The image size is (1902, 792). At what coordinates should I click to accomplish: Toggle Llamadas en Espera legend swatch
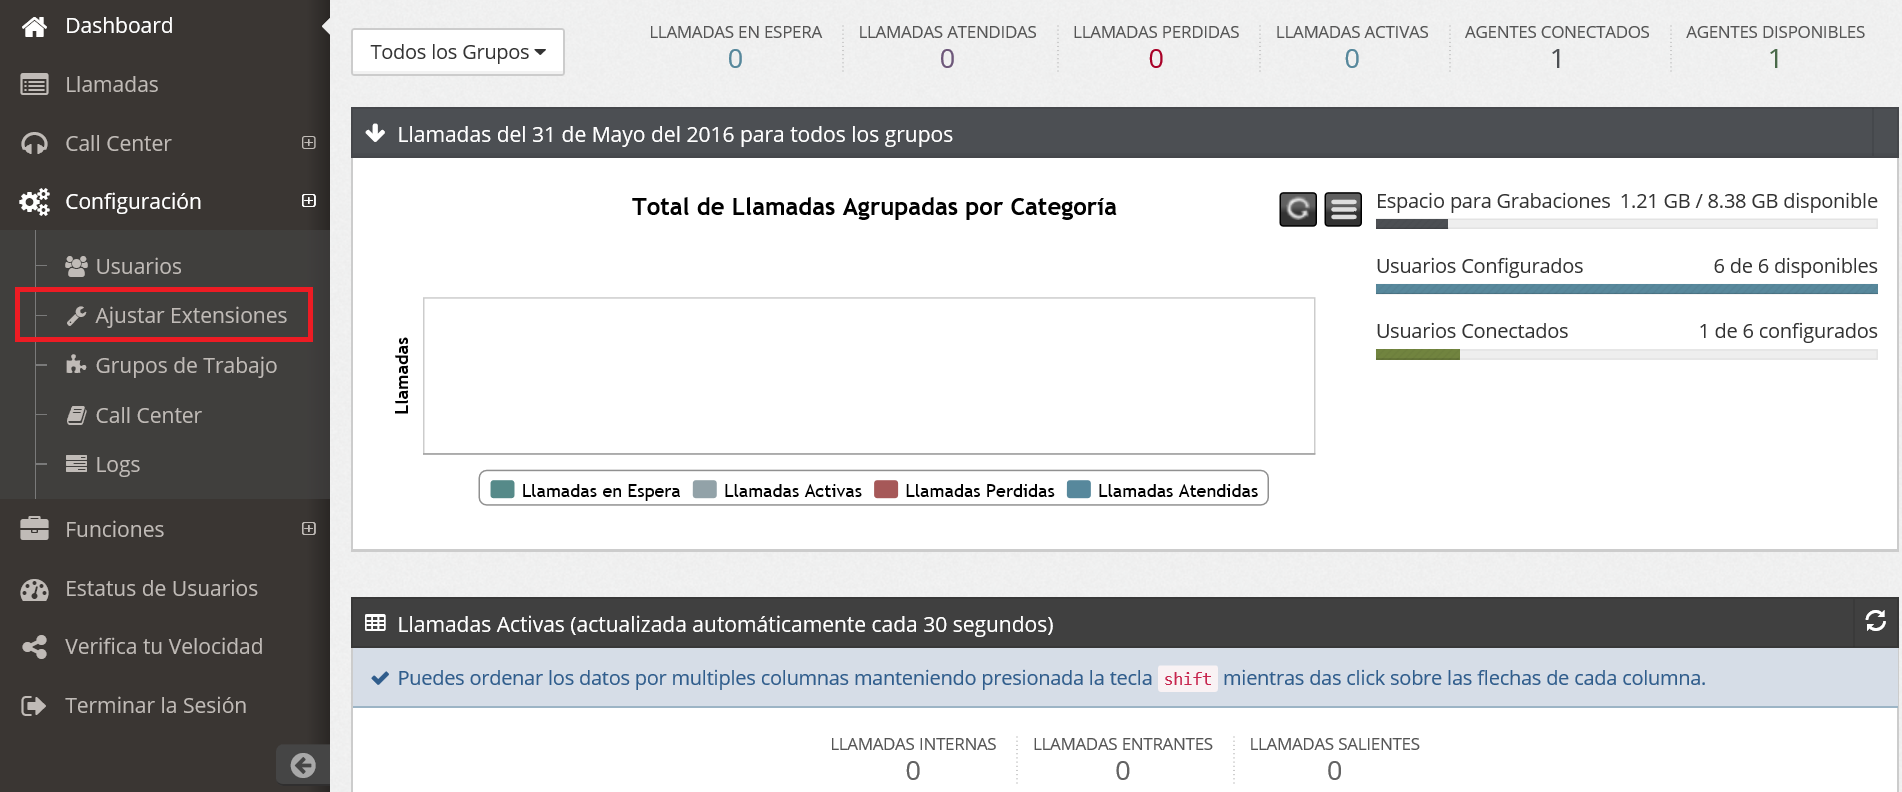(503, 489)
